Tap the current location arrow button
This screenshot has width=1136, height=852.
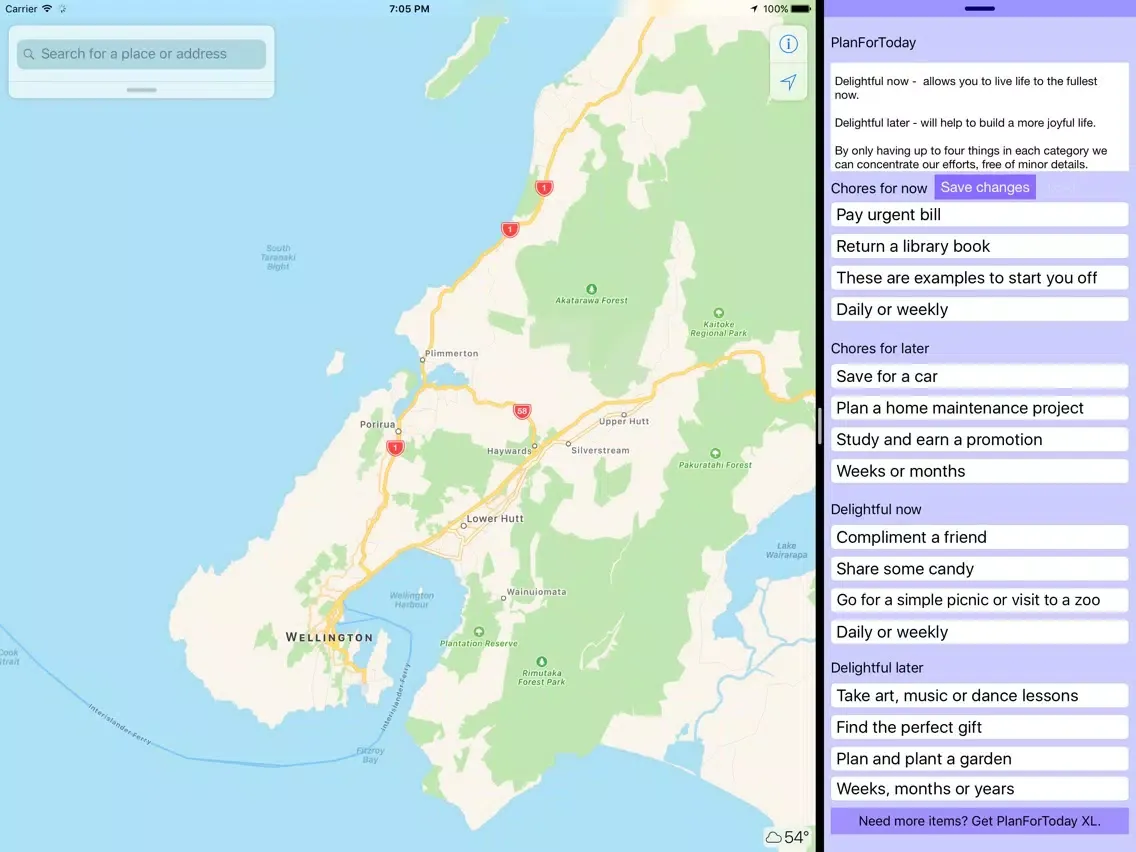[788, 82]
